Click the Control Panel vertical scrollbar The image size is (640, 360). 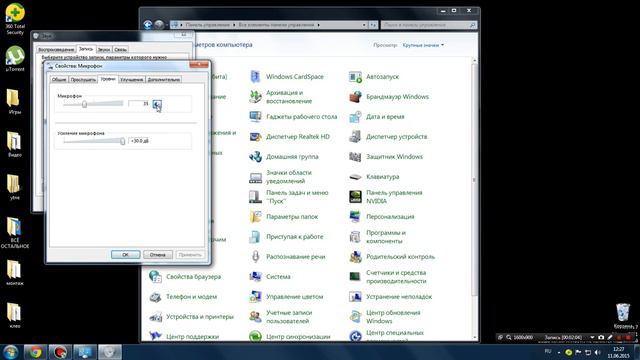click(x=474, y=180)
